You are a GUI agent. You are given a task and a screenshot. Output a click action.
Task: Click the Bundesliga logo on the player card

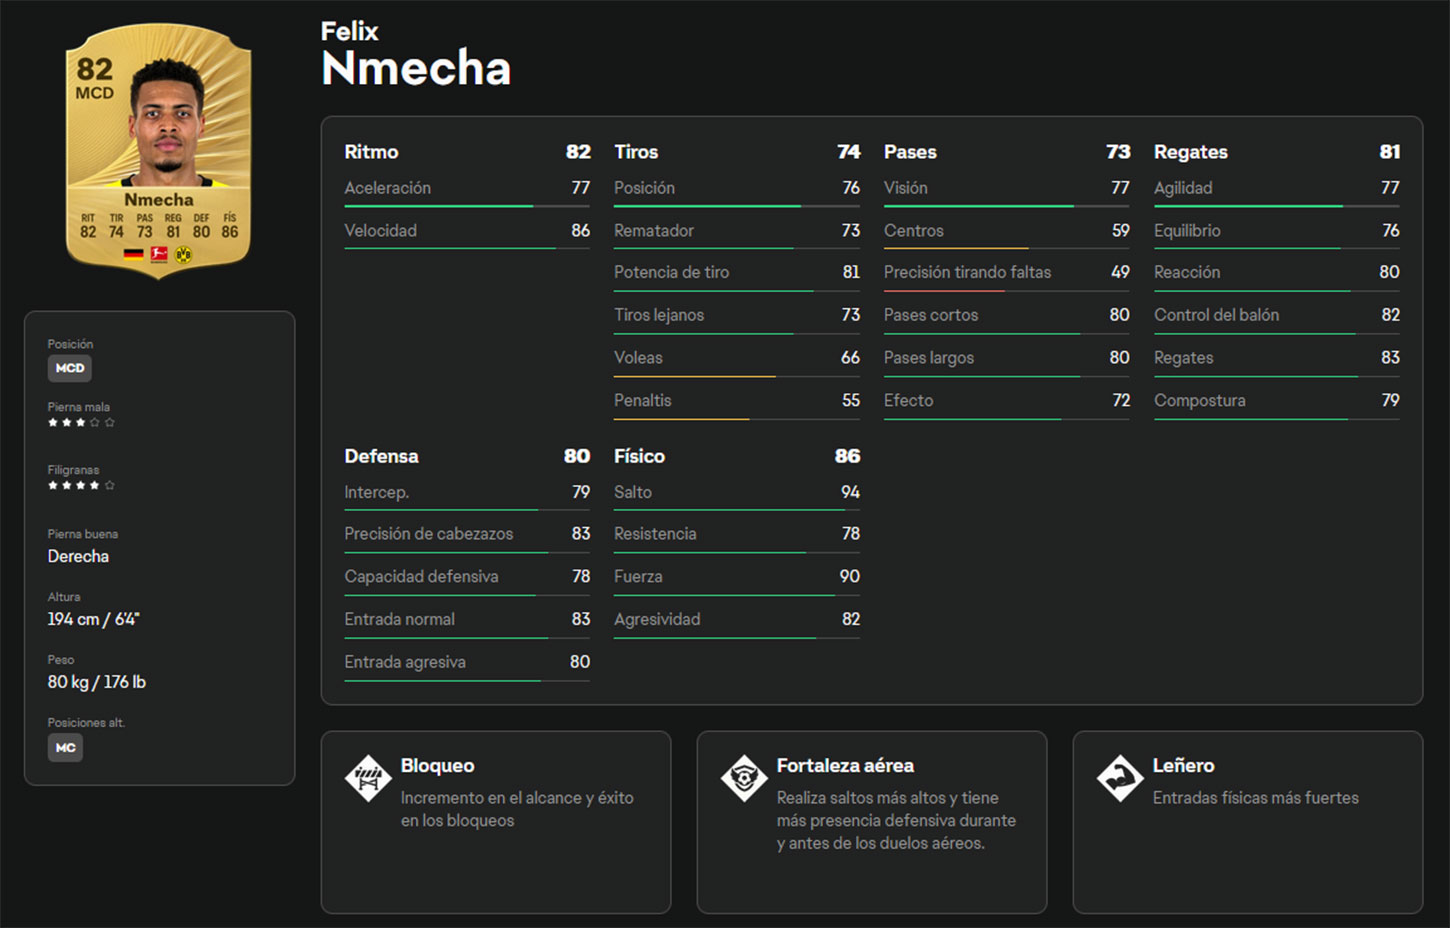click(158, 255)
